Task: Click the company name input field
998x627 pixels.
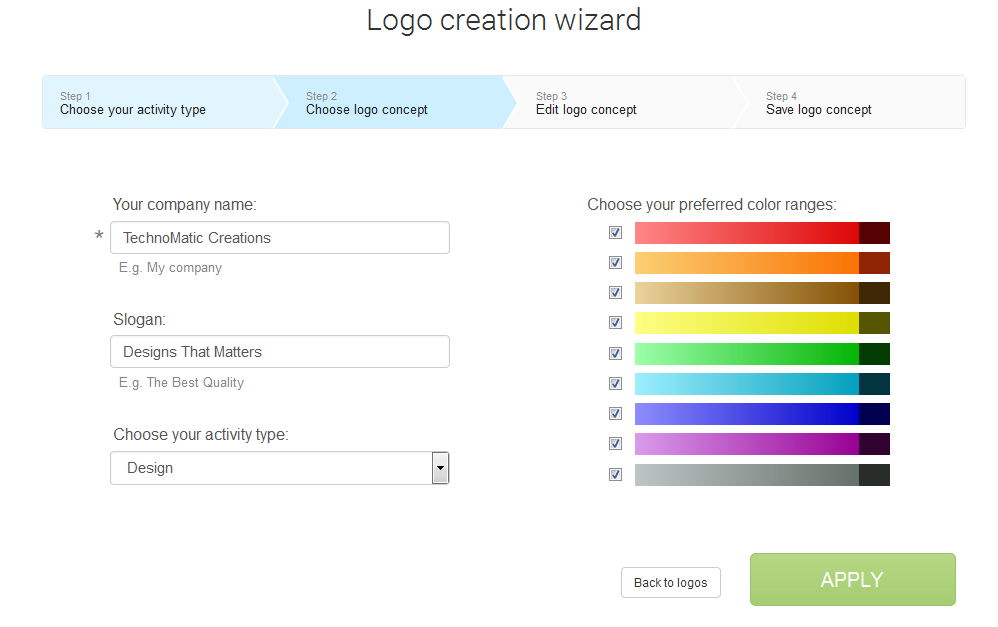Action: pyautogui.click(x=279, y=237)
